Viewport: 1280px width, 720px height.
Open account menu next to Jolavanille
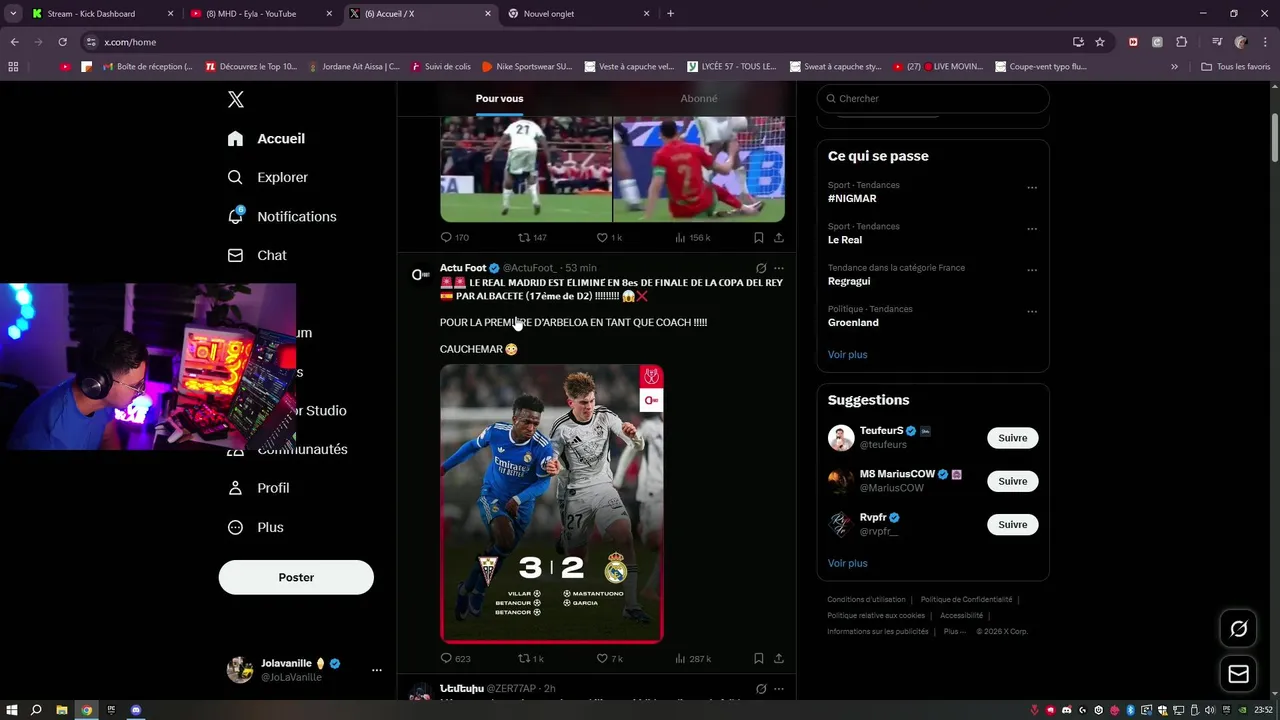pos(377,670)
